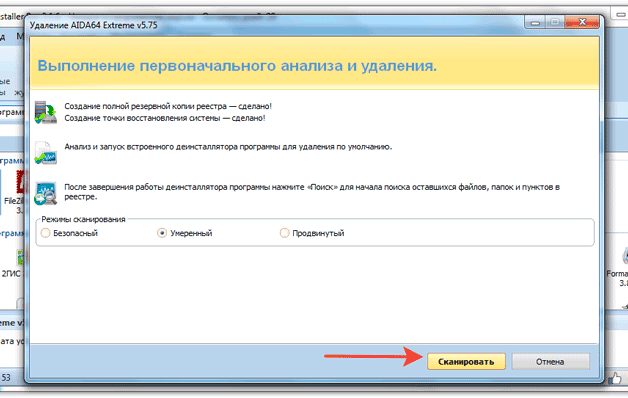Click the thumbs-up icon in background window
This screenshot has height=398, width=628.
point(615,378)
